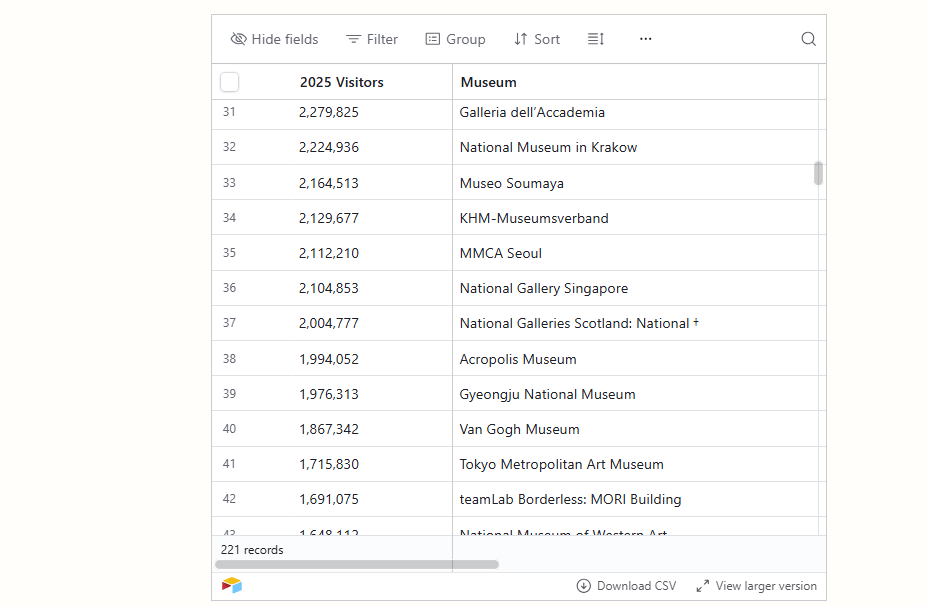Click the Download CSV icon button
Screen dimensions: 927x606
584,586
